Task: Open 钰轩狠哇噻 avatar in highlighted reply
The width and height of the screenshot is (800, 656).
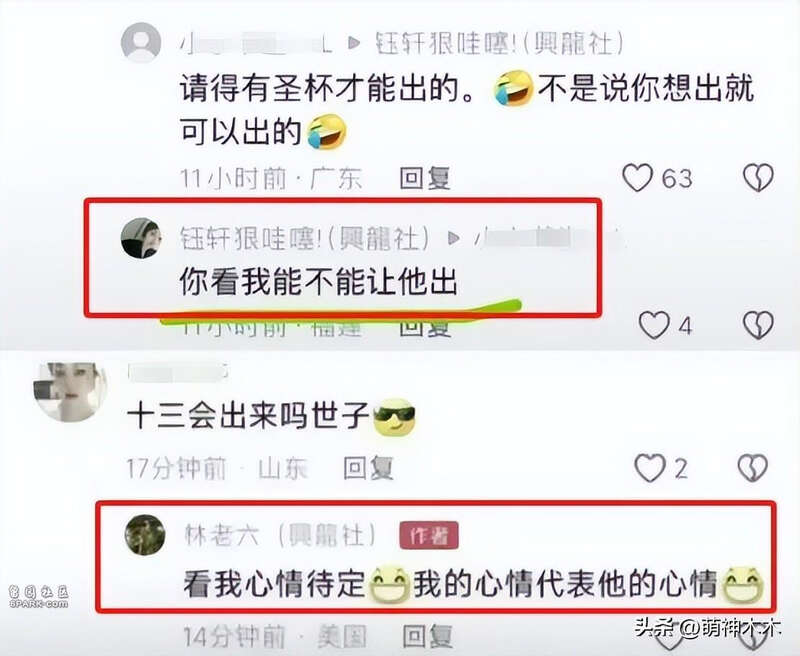Action: click(x=141, y=238)
